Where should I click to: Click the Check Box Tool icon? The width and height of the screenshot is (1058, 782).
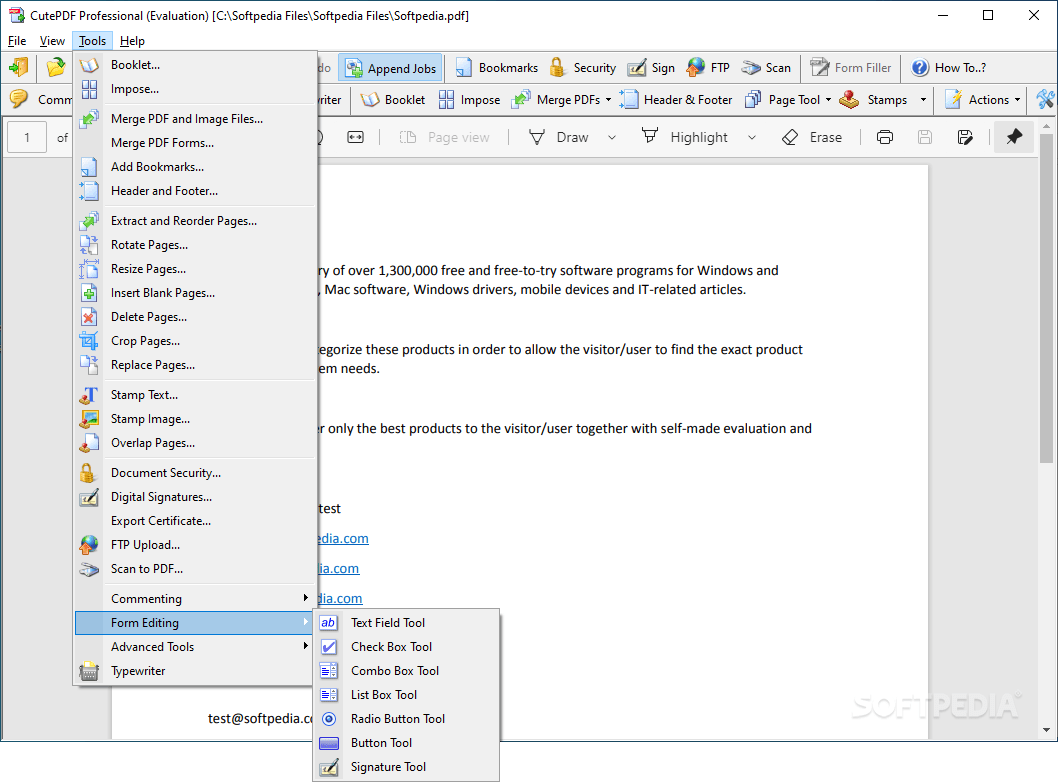pos(329,647)
